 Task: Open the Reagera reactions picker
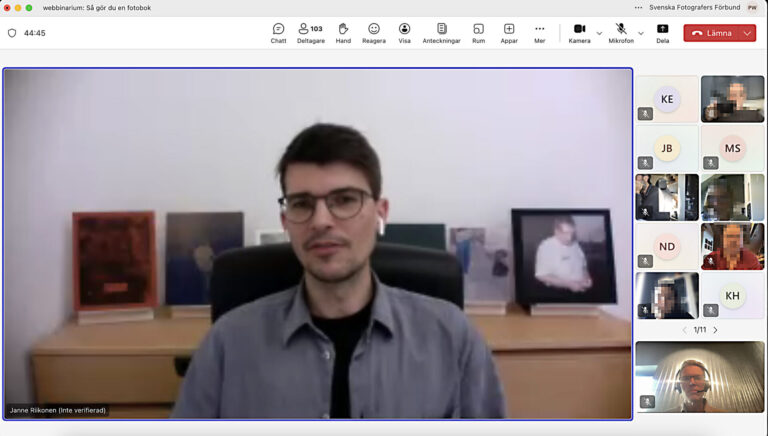(x=374, y=33)
